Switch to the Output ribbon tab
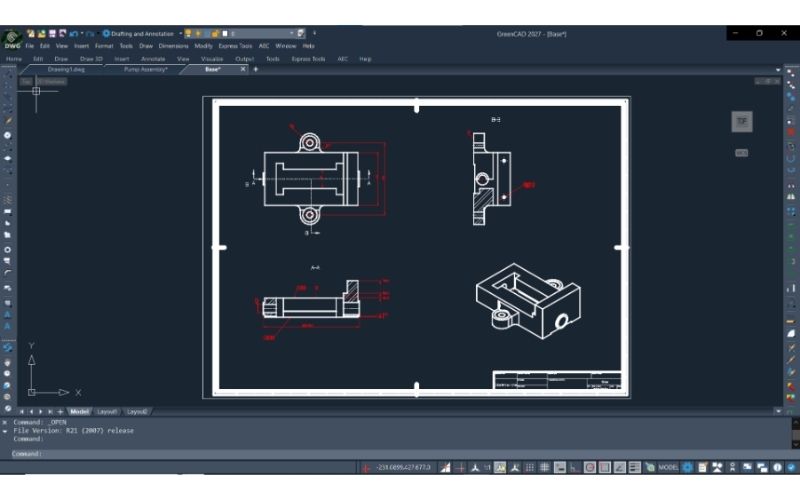The height and width of the screenshot is (500, 800). pos(245,59)
